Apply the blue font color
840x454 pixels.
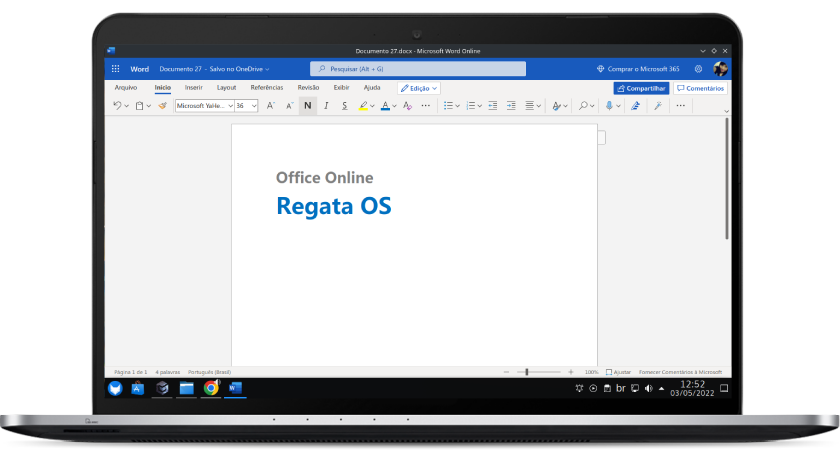(x=385, y=106)
